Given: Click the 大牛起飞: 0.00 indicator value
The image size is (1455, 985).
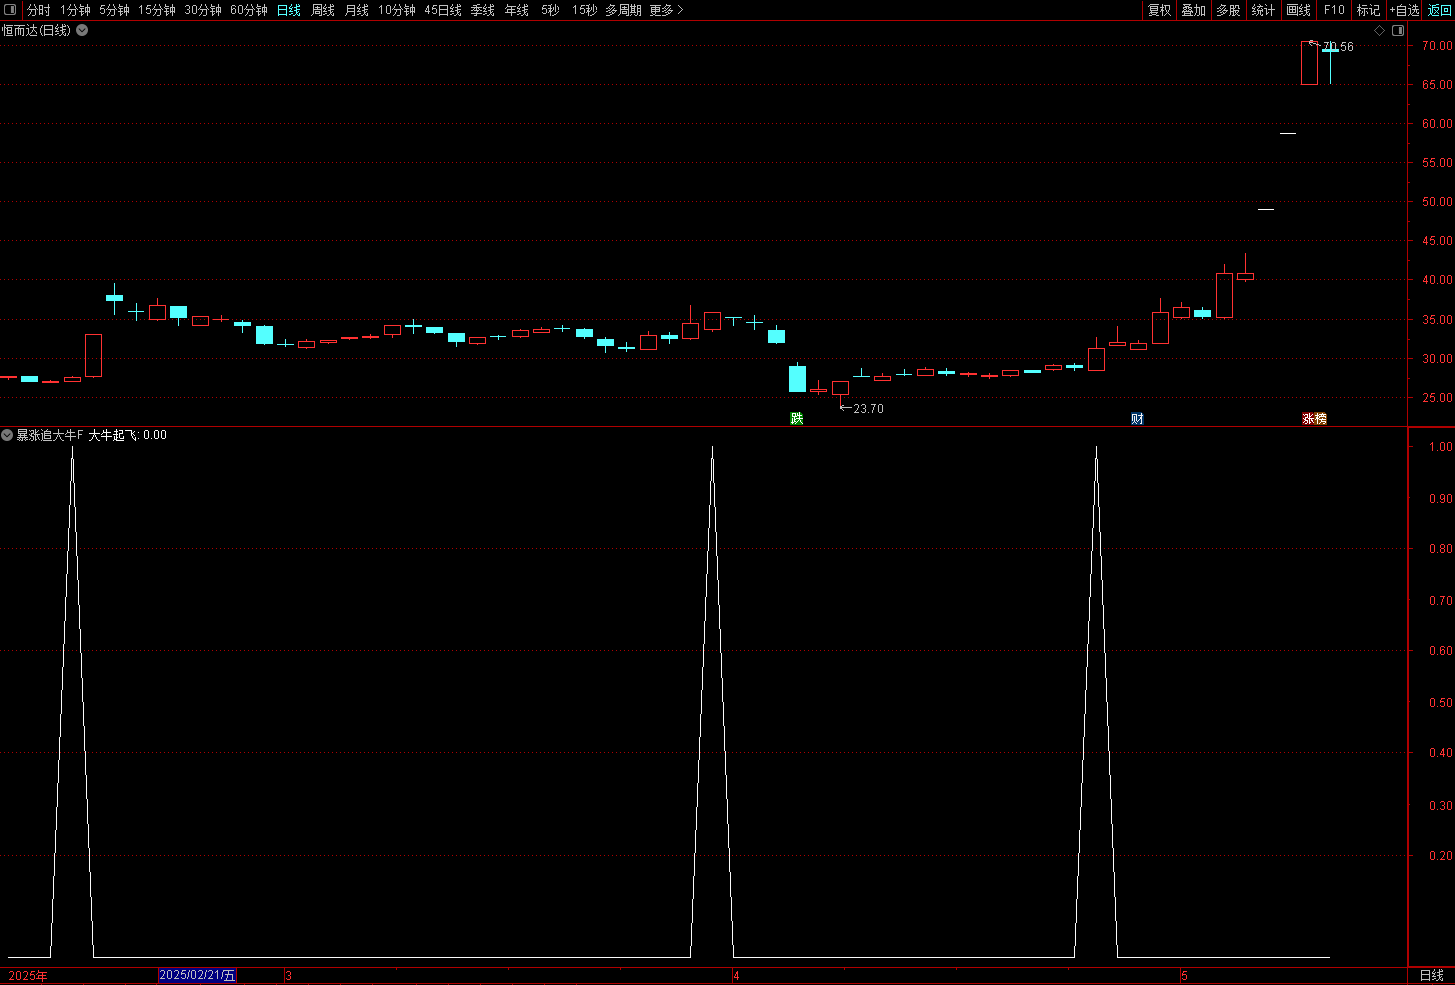Looking at the screenshot, I should click(x=128, y=435).
